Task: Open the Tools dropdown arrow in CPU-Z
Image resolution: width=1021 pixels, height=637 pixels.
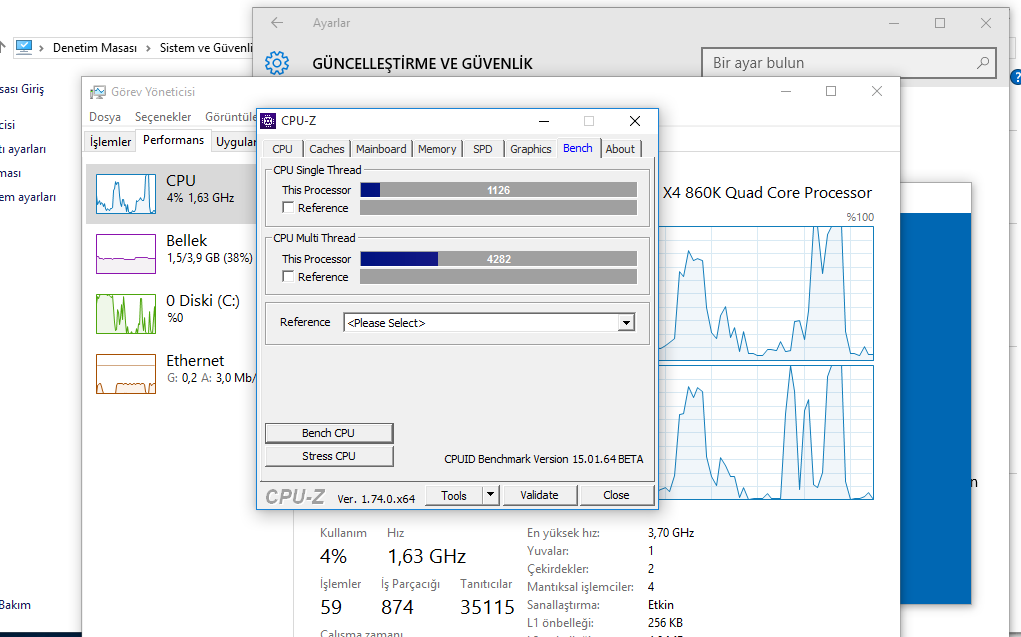Action: pos(491,495)
